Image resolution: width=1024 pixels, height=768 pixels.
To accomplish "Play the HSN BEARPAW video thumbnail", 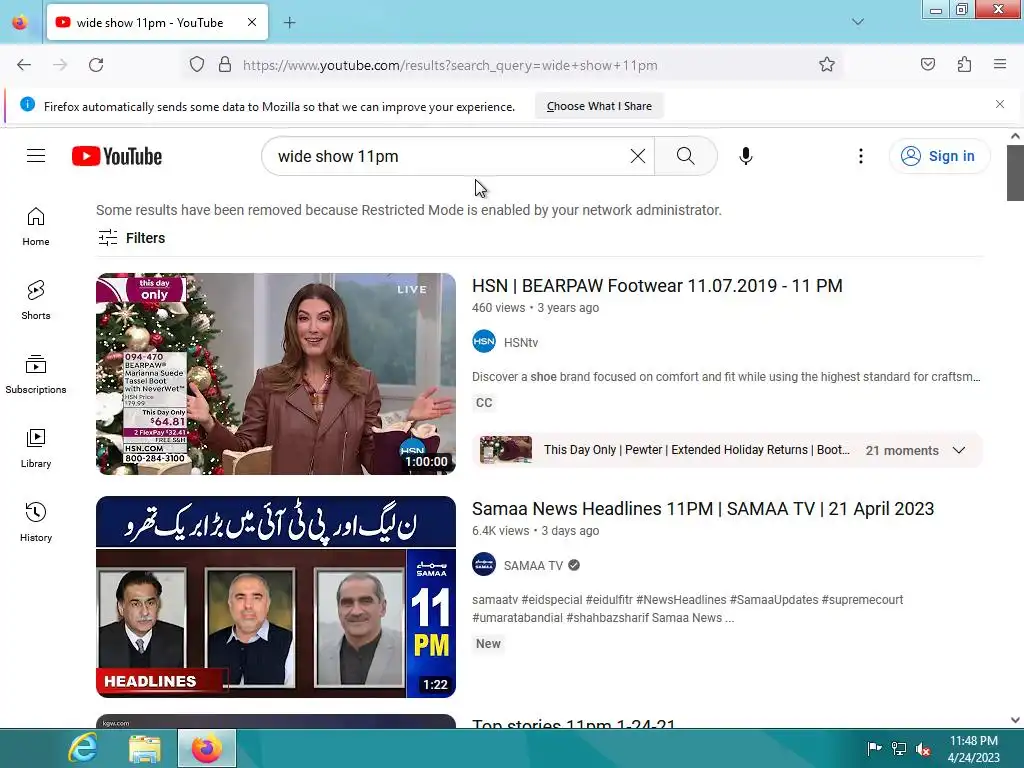I will (x=276, y=374).
